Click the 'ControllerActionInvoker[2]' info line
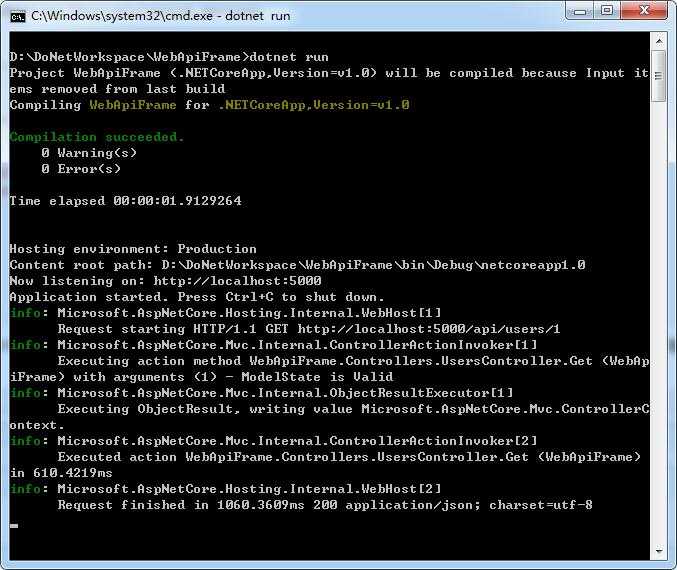This screenshot has width=677, height=570. (273, 441)
